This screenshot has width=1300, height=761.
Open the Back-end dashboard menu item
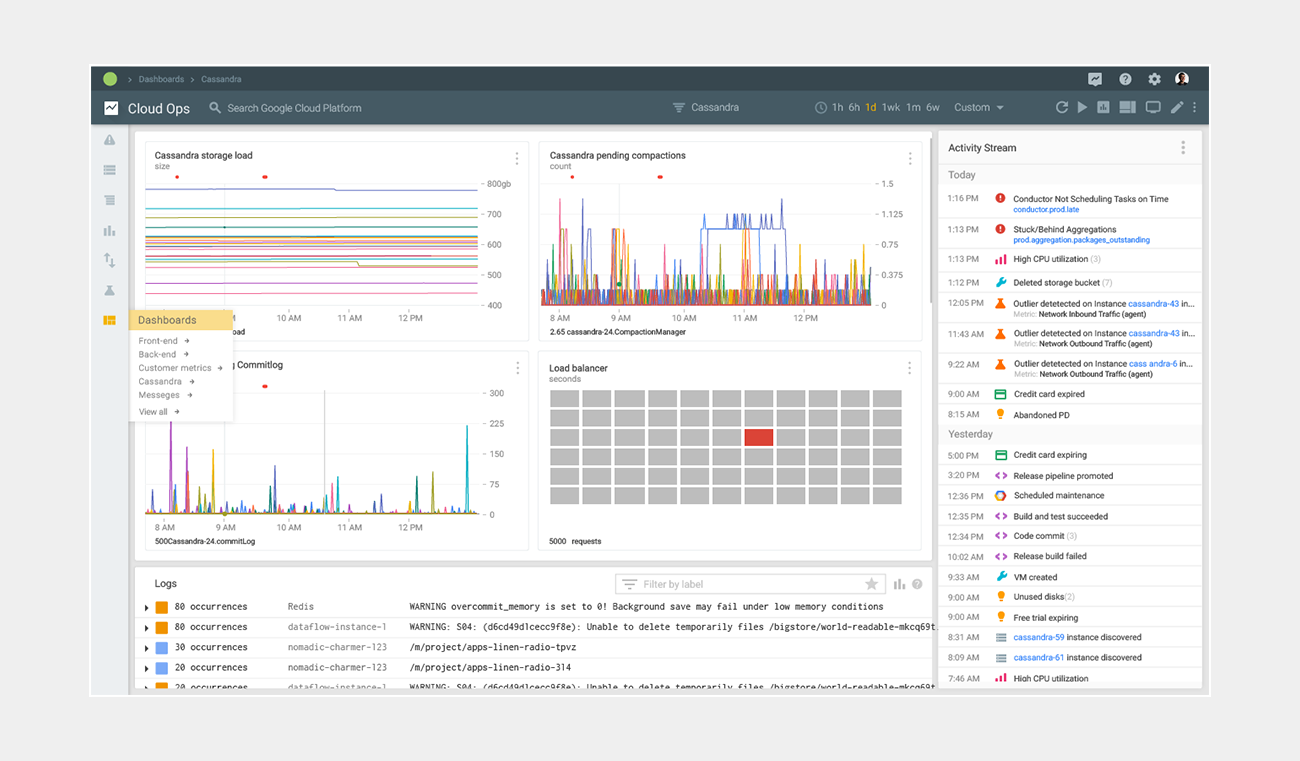[158, 354]
